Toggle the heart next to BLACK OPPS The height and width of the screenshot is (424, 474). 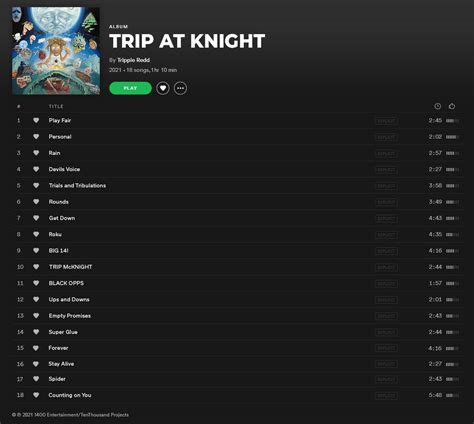coord(36,283)
